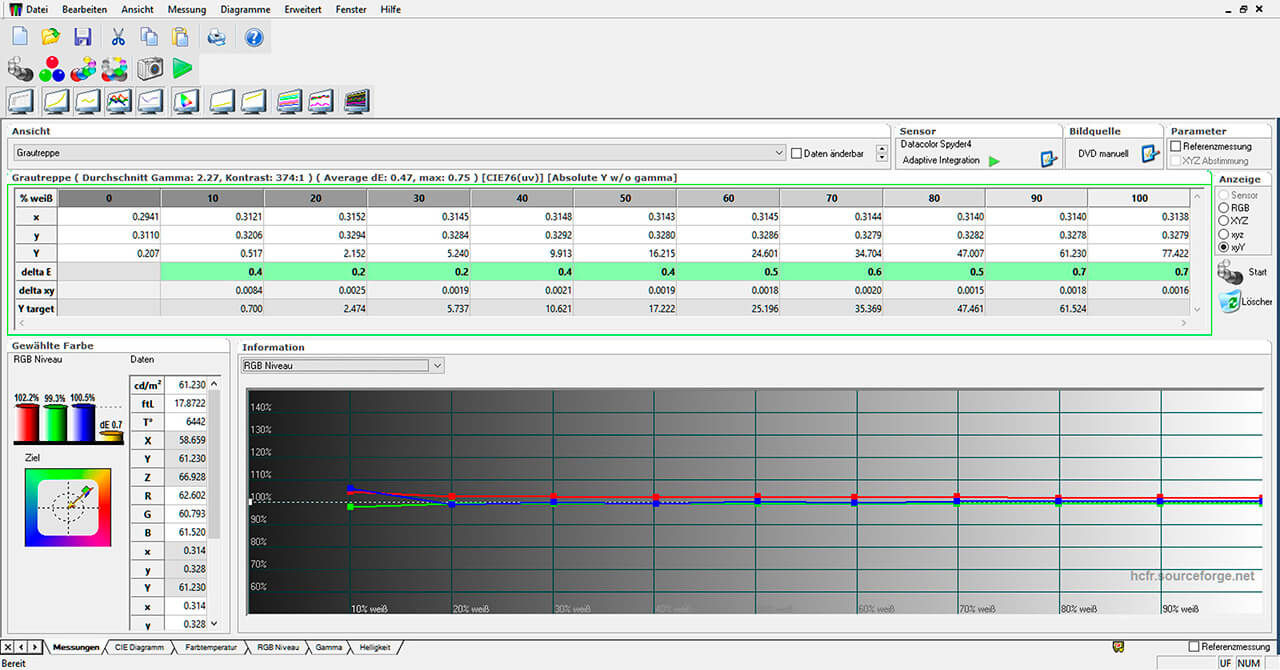The width and height of the screenshot is (1280, 670).
Task: Open the Bearbeiten menu
Action: [x=84, y=9]
